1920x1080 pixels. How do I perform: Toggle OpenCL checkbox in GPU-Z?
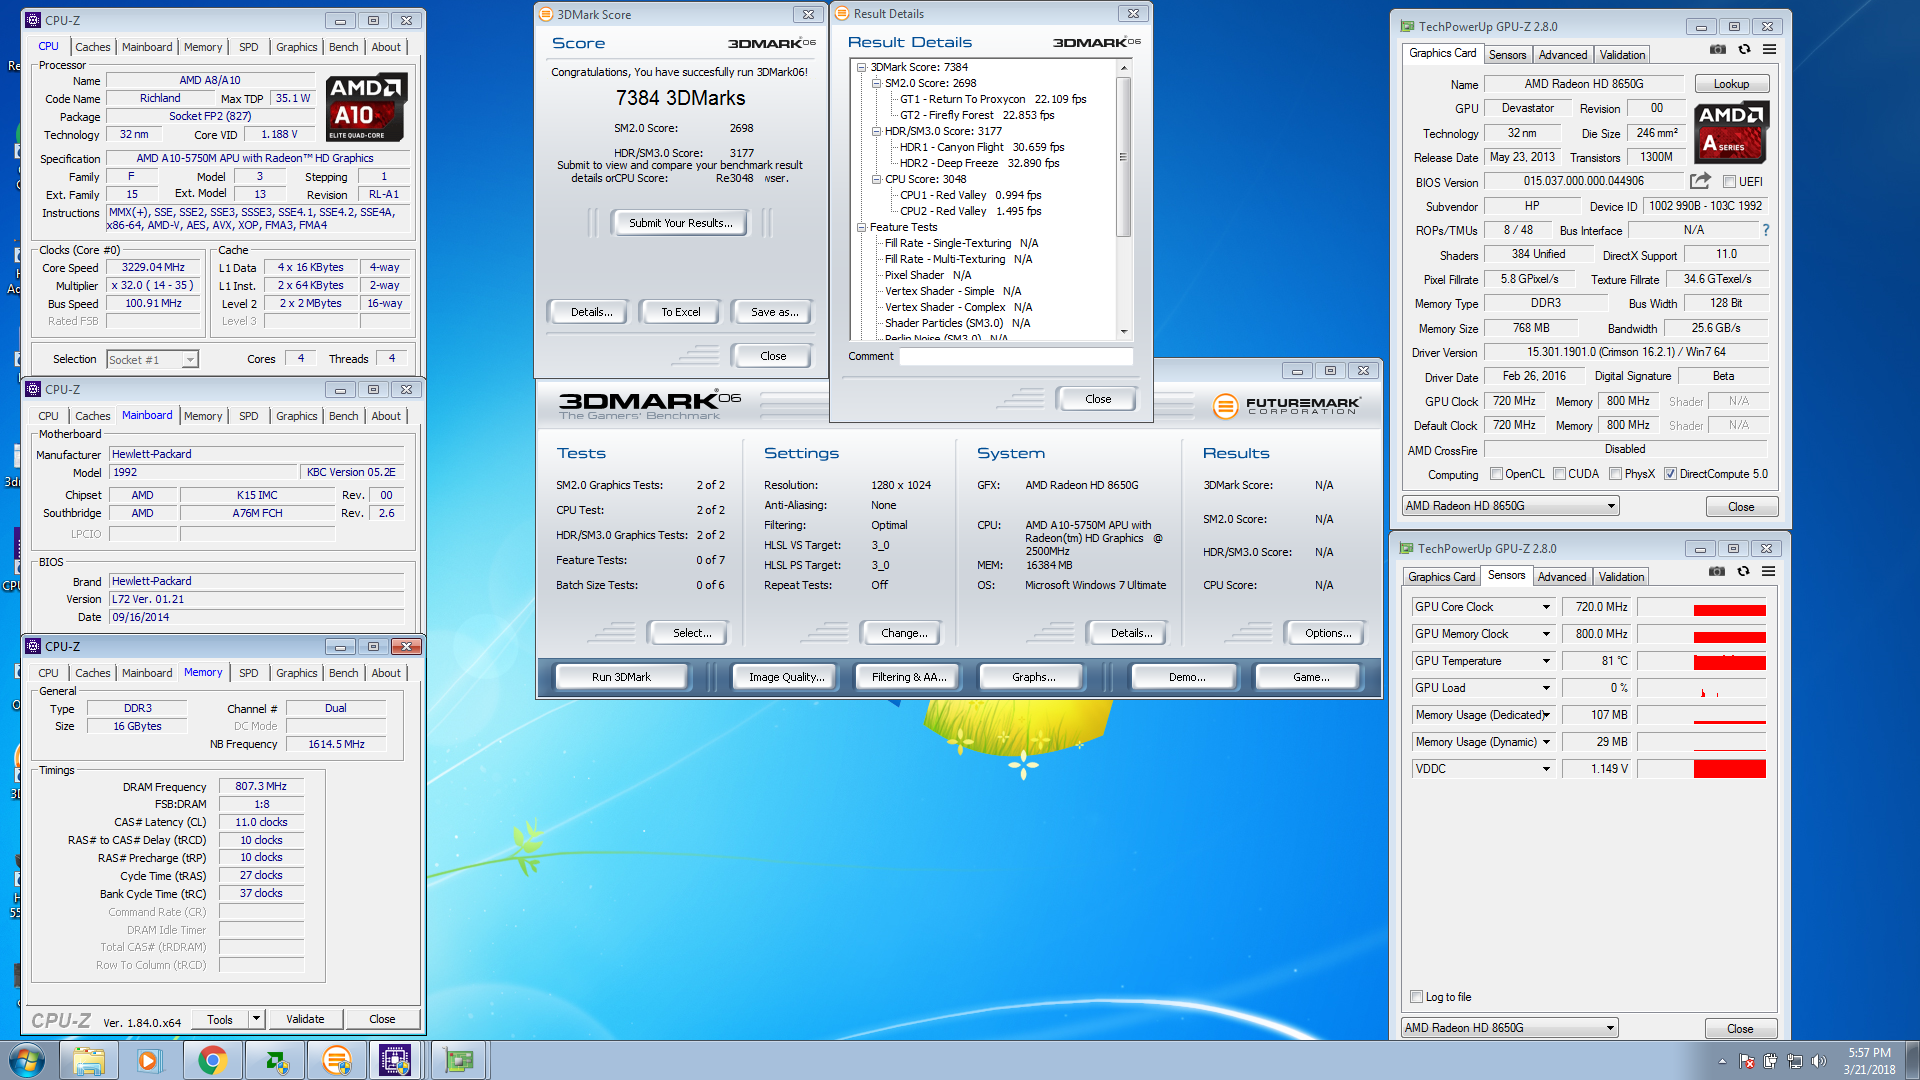1496,474
